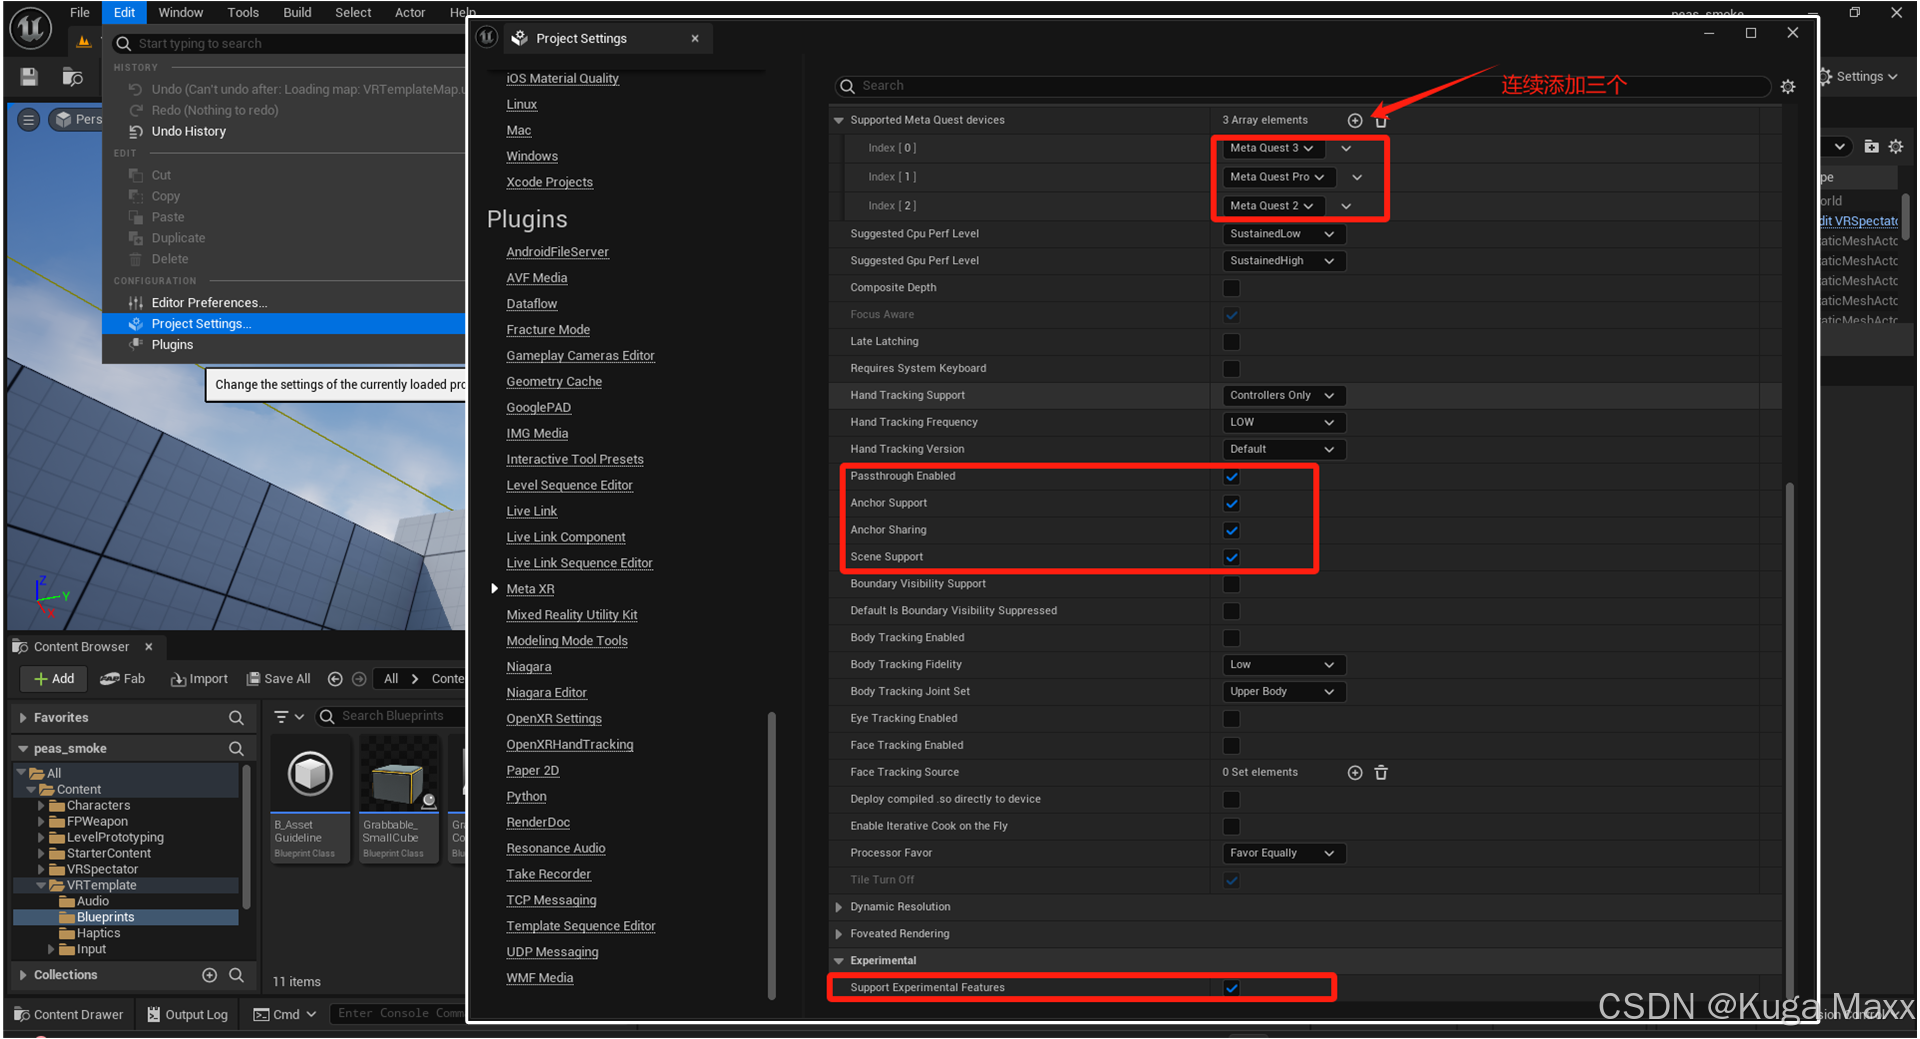The image size is (1920, 1039).
Task: Toggle Passthrough Enabled checkbox
Action: 1232,477
